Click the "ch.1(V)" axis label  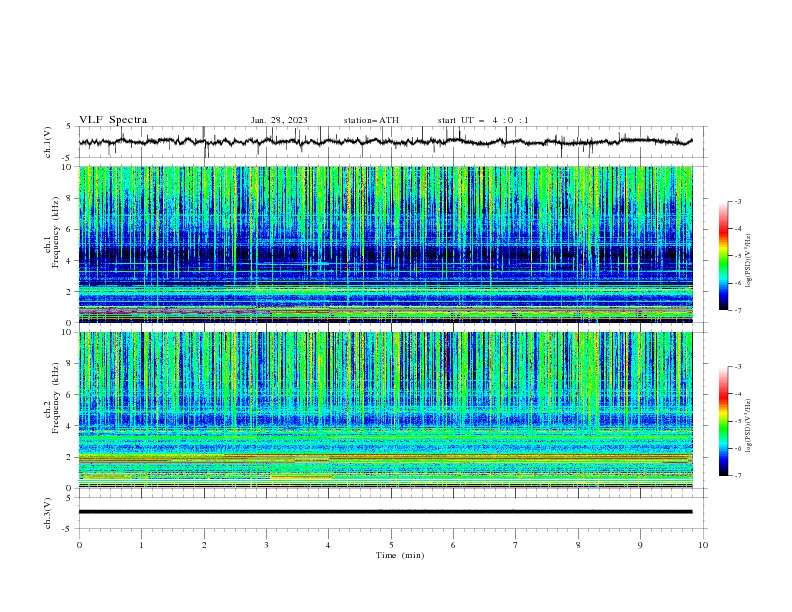tap(48, 142)
